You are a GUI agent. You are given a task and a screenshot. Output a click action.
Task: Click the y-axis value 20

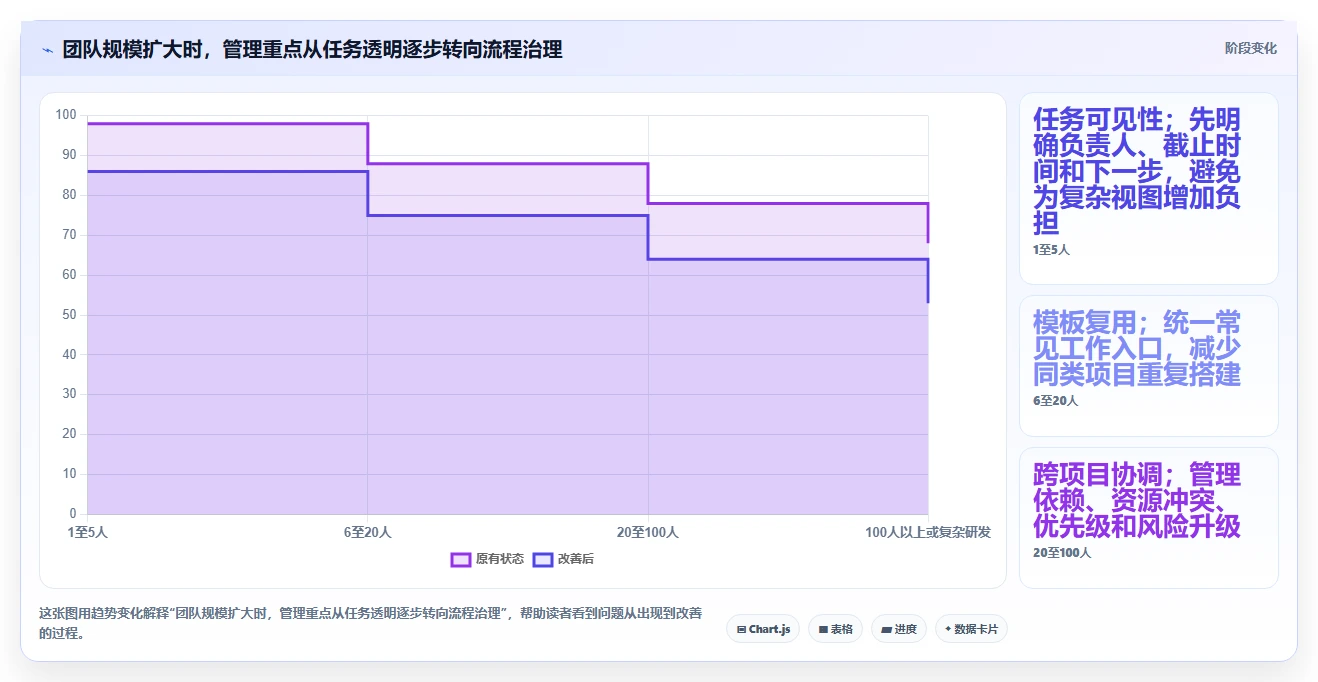pos(69,434)
